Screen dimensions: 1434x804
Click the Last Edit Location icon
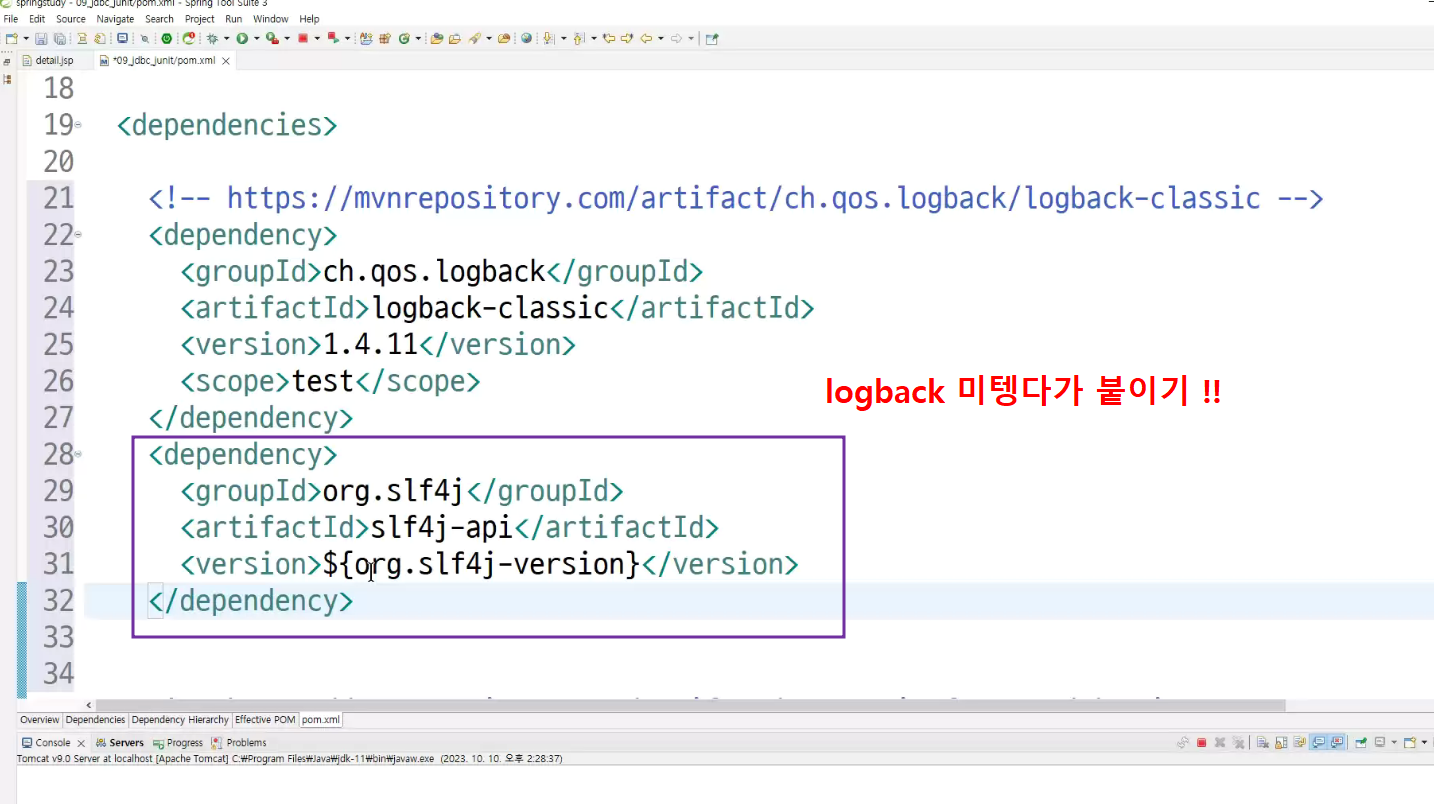point(608,38)
